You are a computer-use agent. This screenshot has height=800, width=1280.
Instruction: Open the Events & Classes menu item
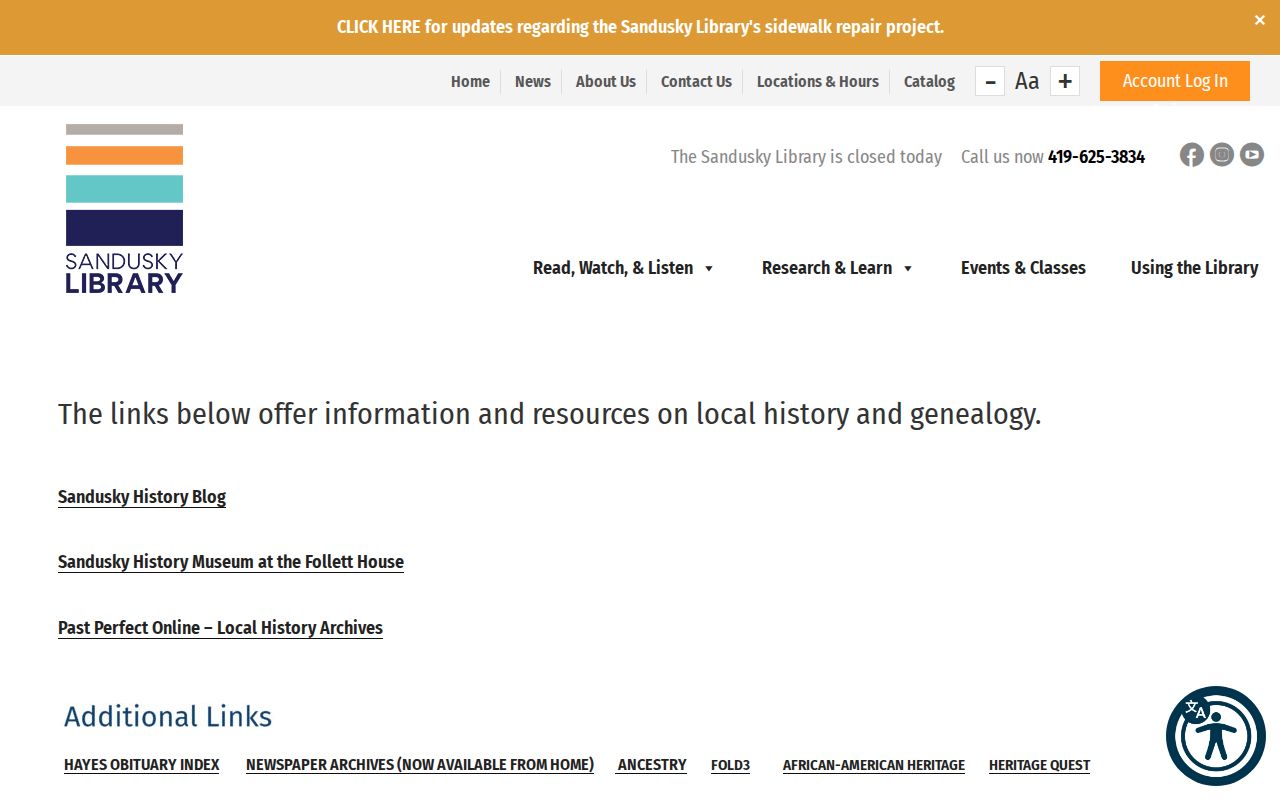(x=1023, y=268)
